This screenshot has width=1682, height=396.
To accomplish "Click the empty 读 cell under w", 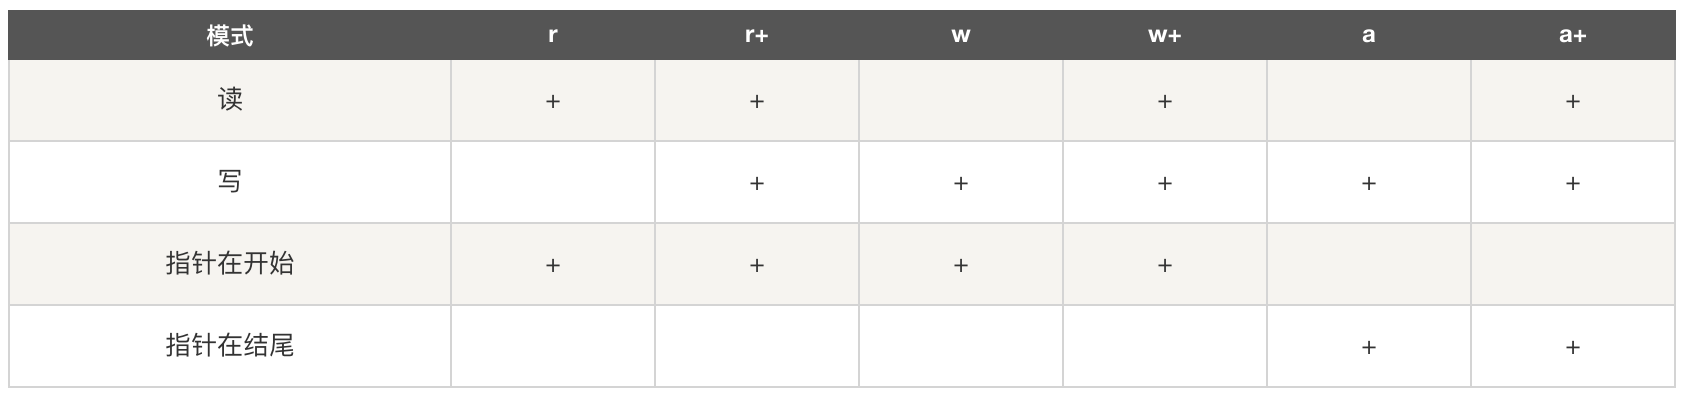I will (961, 100).
